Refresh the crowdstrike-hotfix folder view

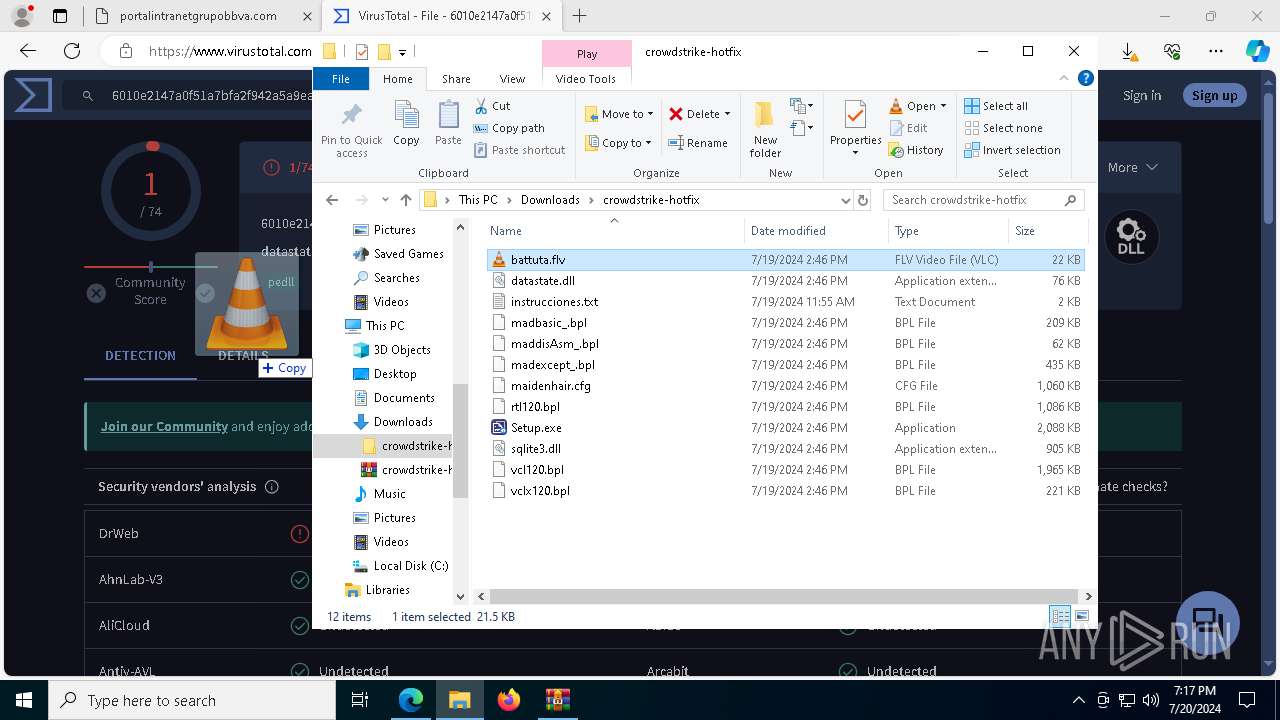[x=863, y=200]
